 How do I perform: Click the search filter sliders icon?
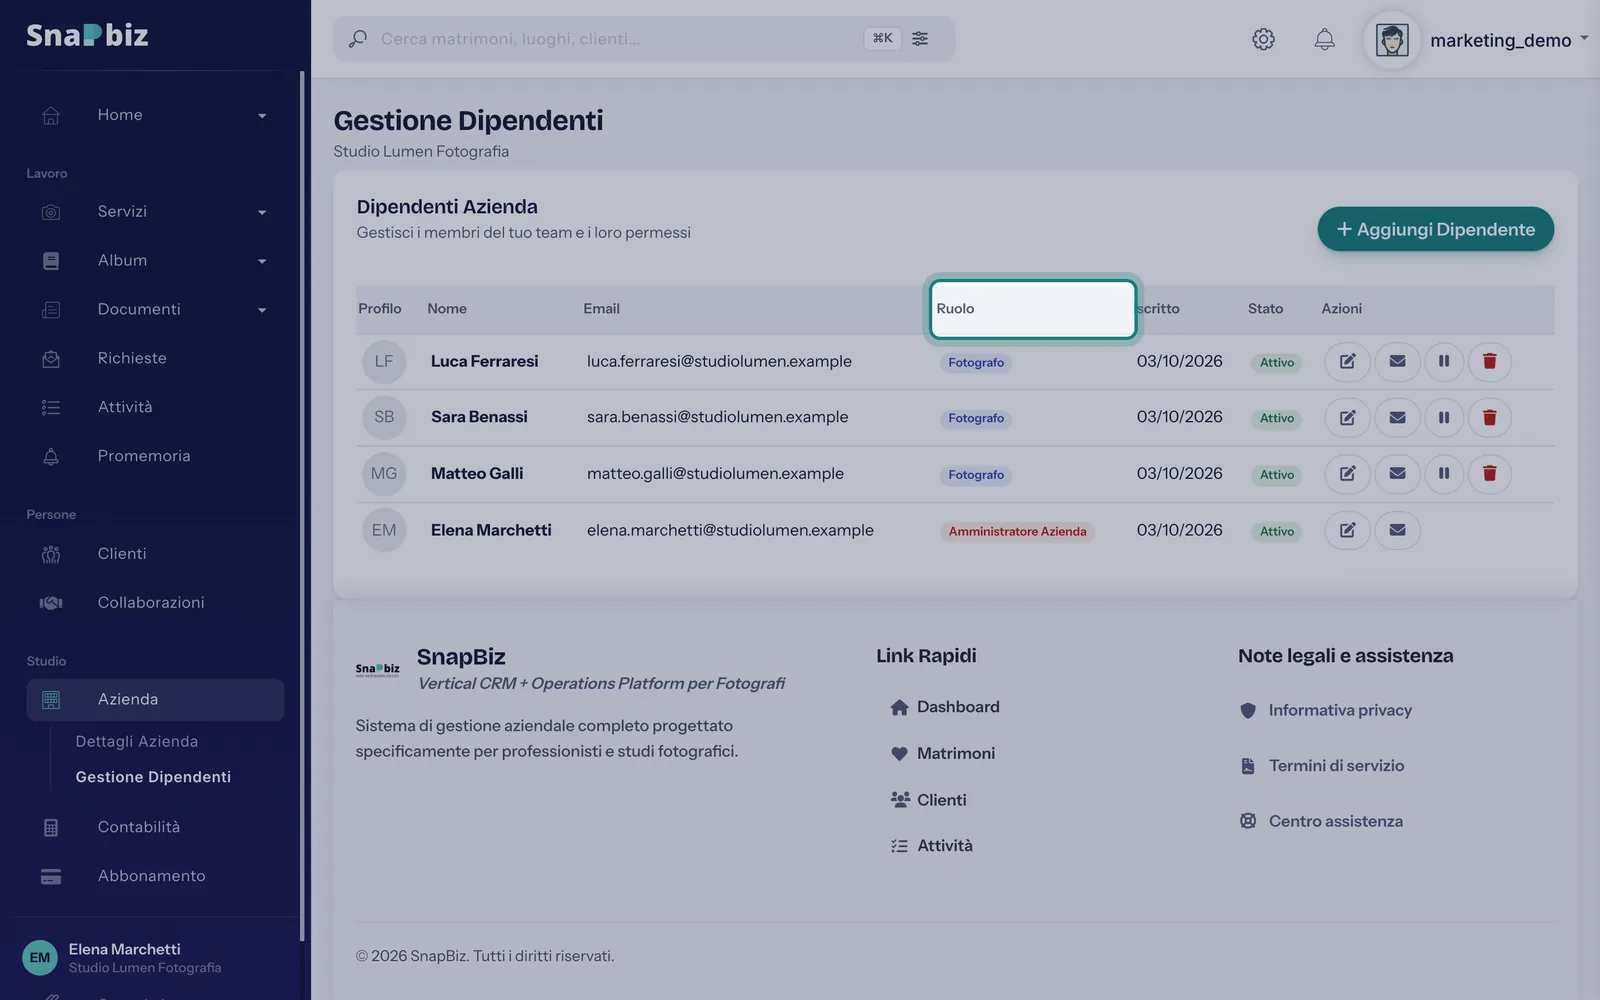click(x=920, y=38)
